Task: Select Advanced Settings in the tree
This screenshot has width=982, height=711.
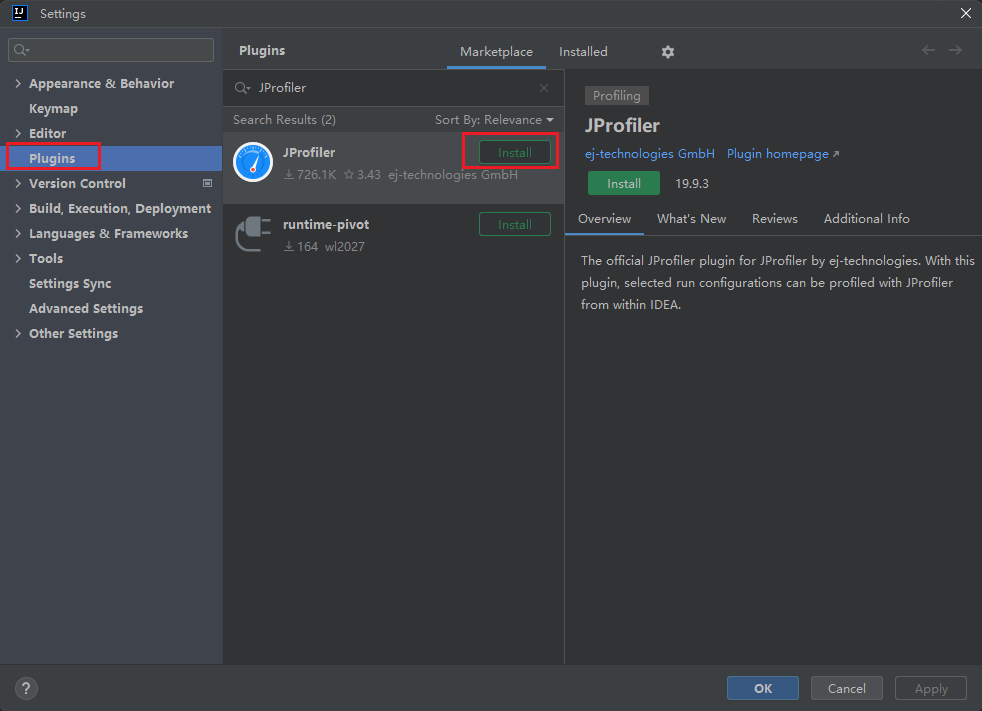Action: click(x=86, y=309)
